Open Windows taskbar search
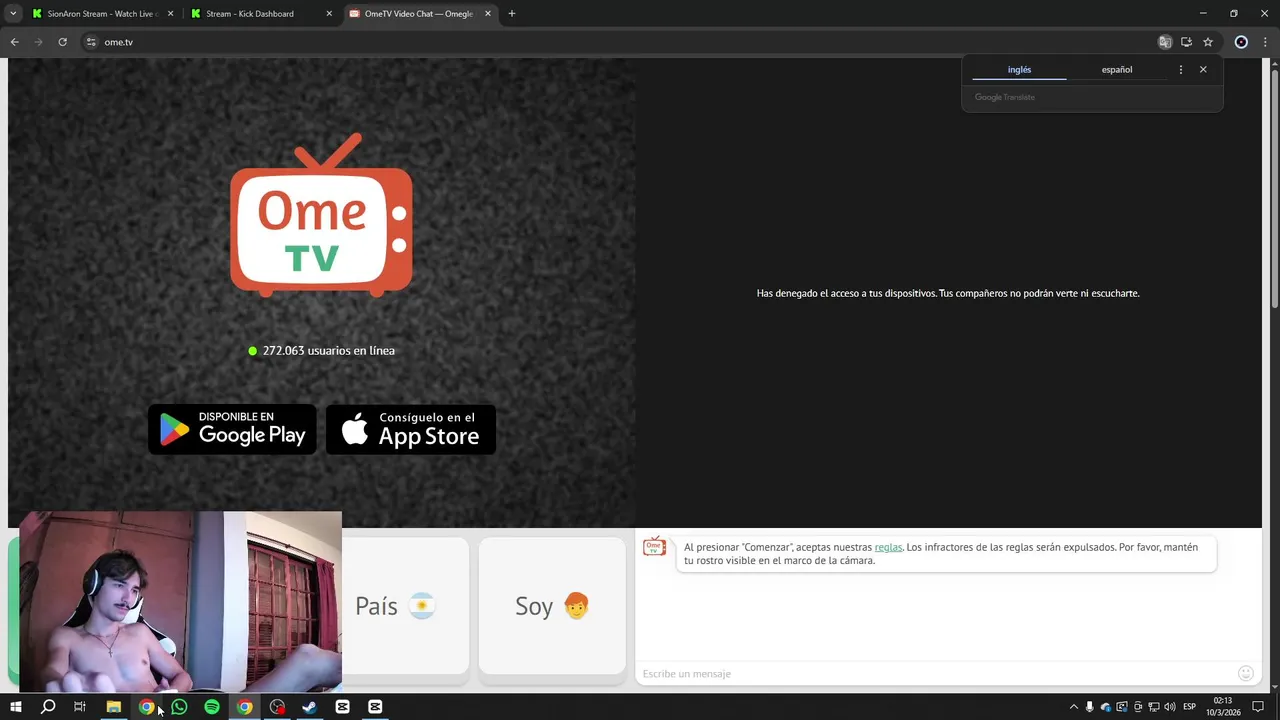This screenshot has width=1280, height=720. 48,707
